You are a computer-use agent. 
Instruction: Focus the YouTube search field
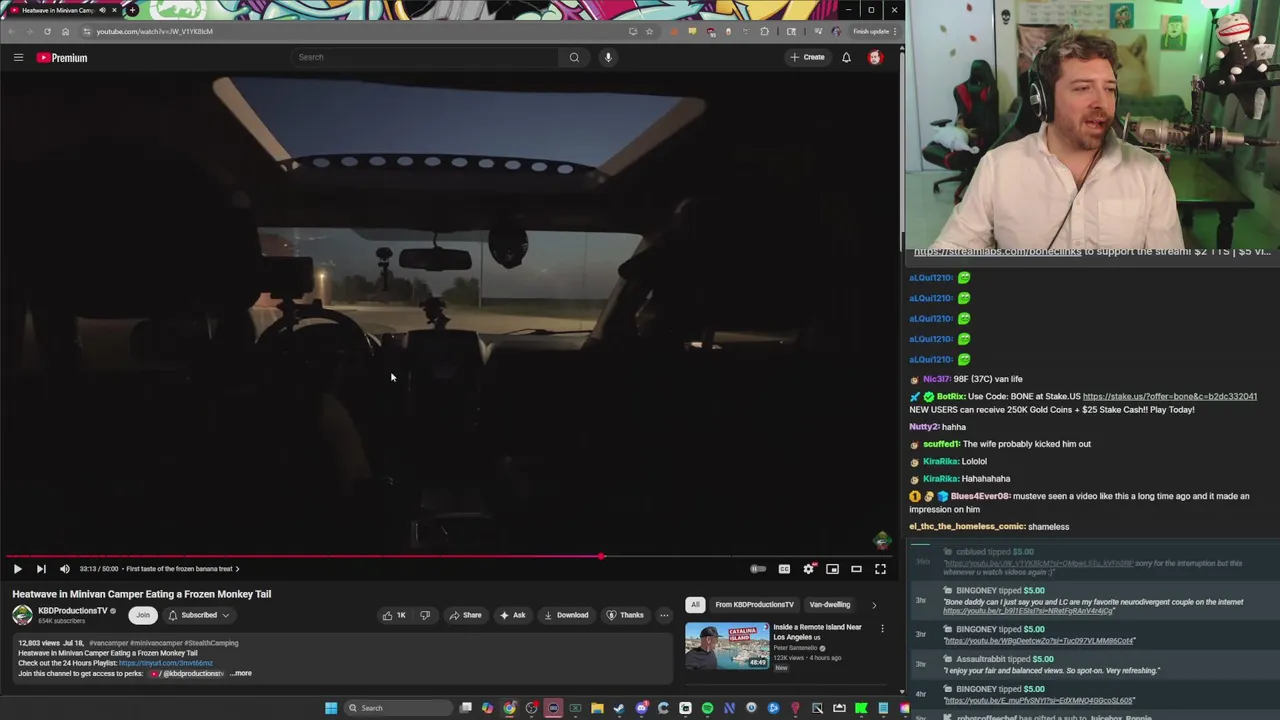click(425, 57)
